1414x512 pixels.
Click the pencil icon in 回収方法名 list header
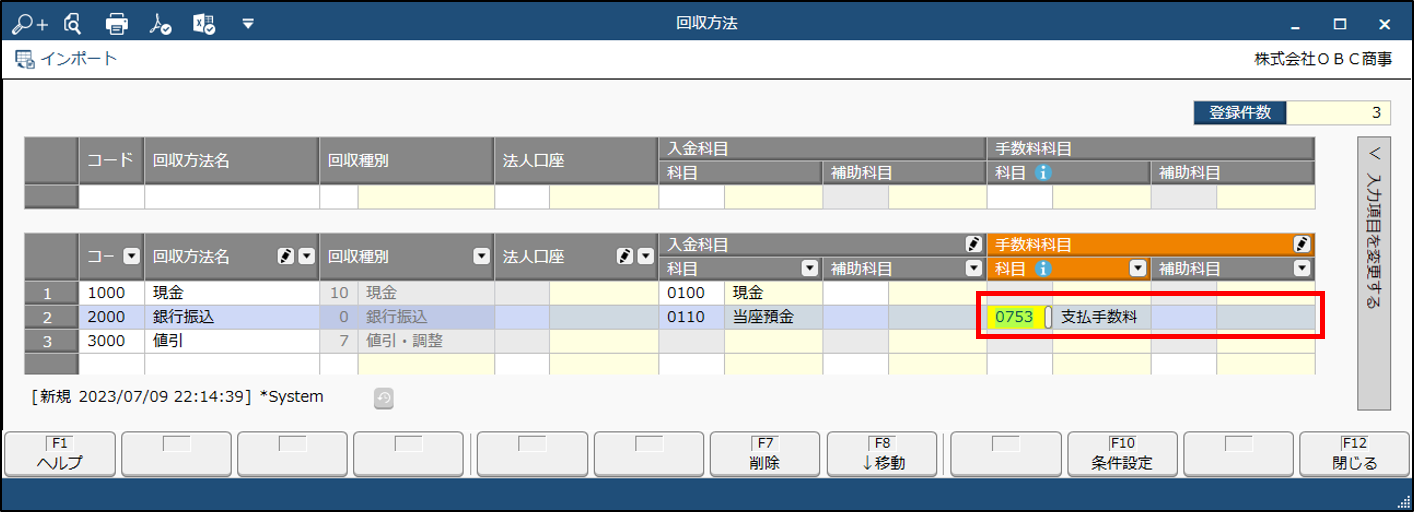tap(285, 257)
